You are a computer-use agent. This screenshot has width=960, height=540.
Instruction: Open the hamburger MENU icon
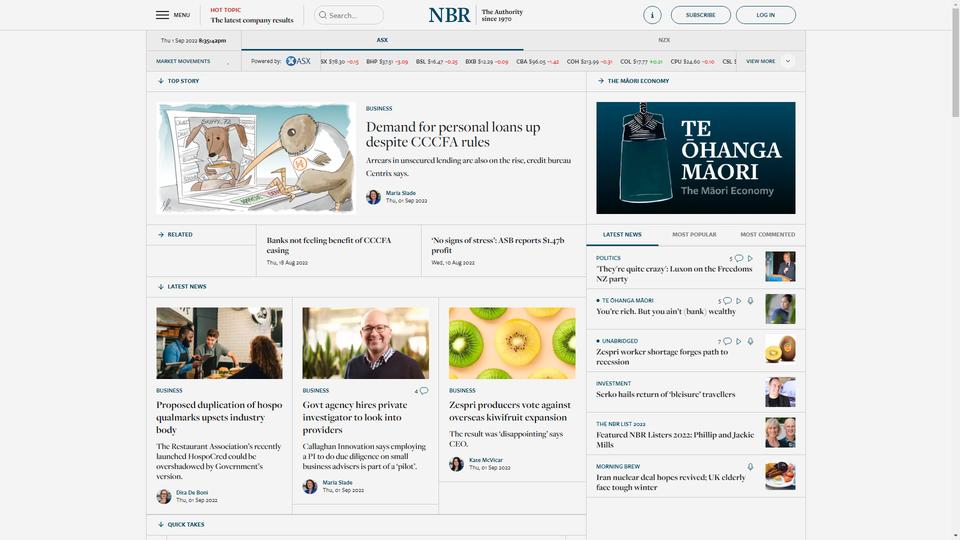[162, 15]
